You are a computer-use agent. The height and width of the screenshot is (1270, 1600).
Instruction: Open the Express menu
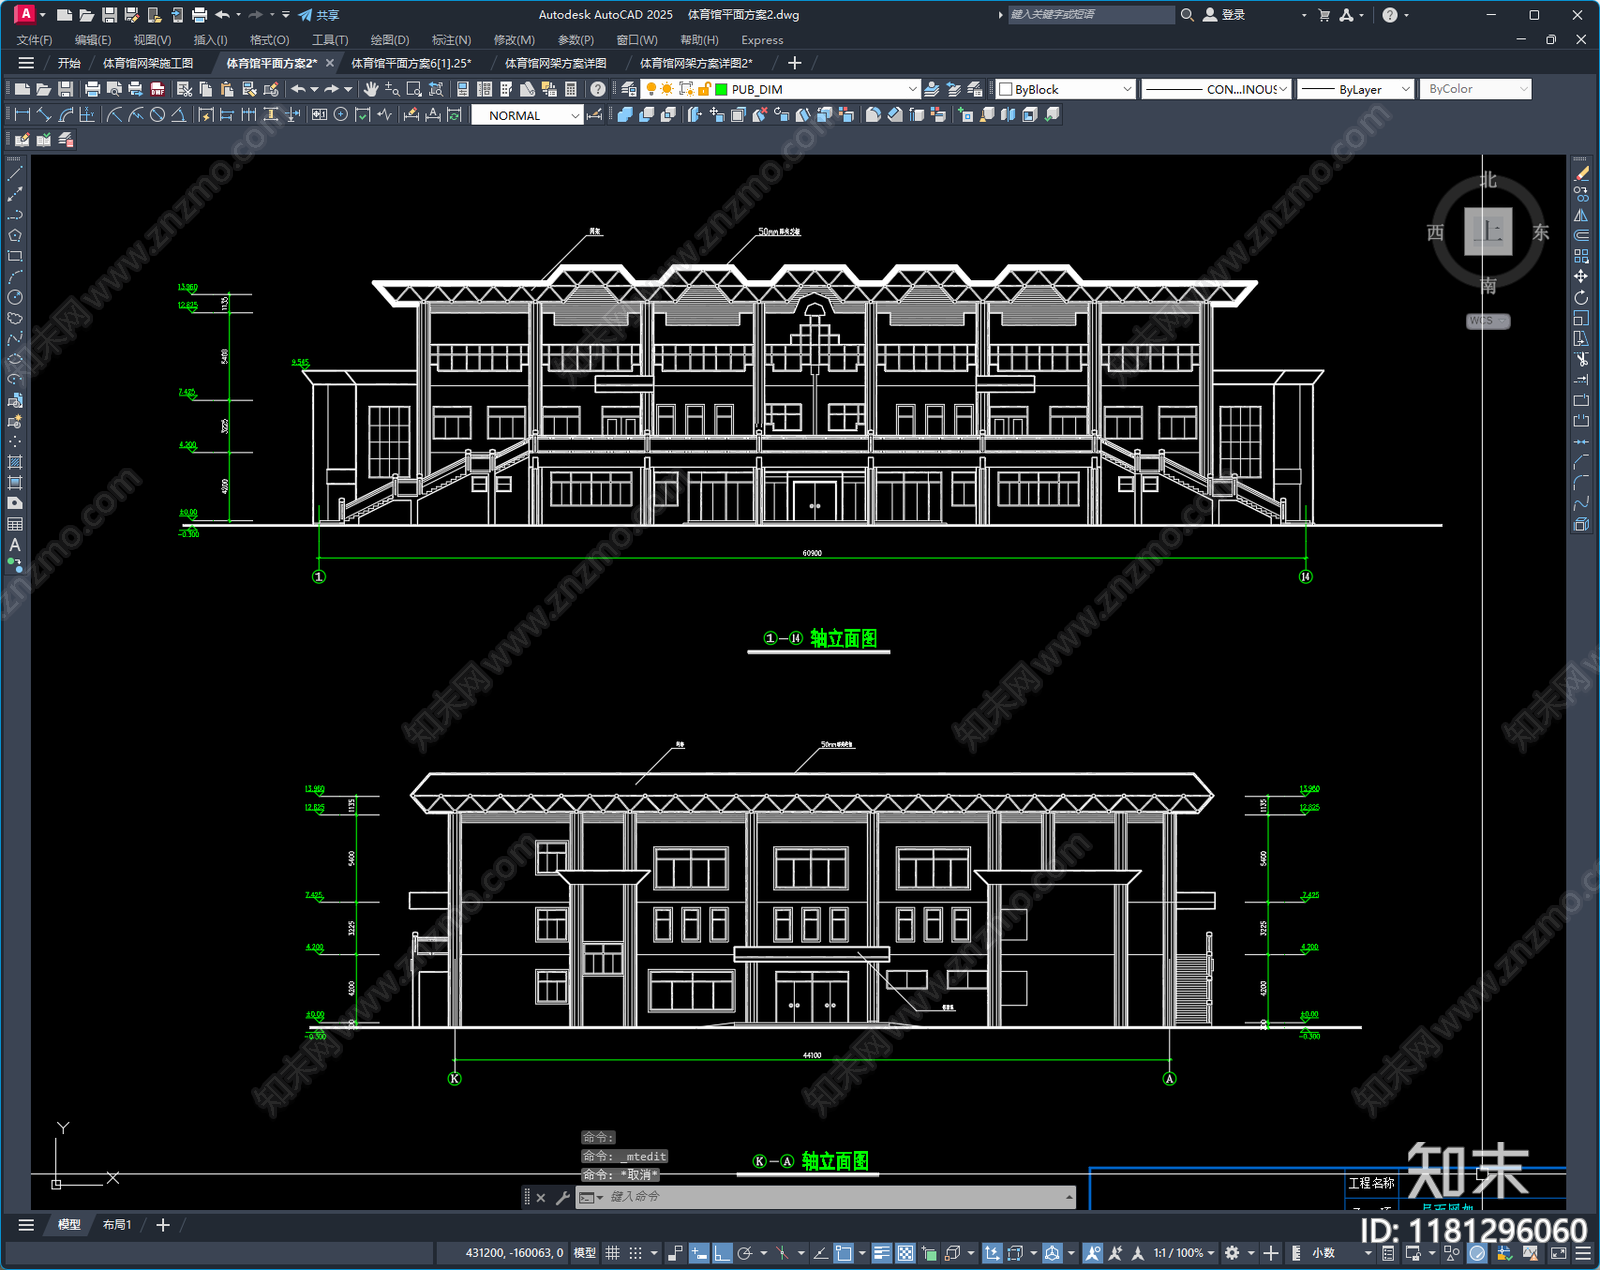(x=762, y=40)
